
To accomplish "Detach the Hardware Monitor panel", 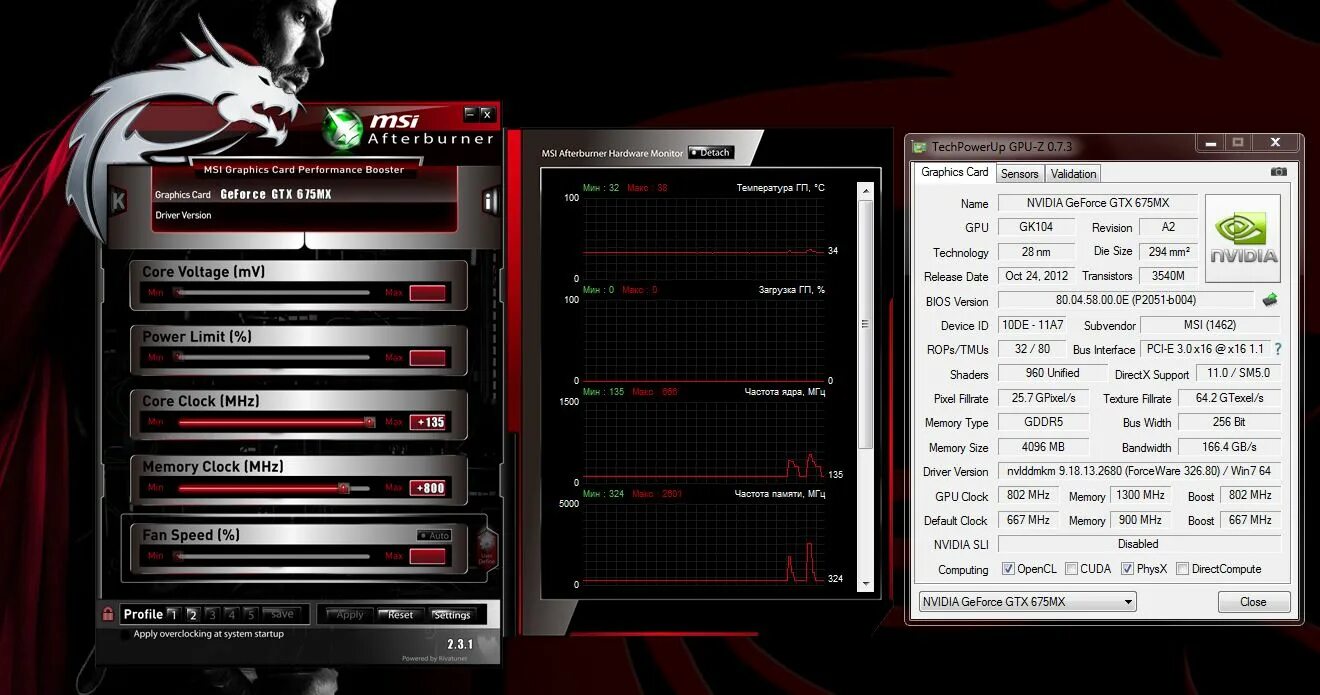I will (x=711, y=153).
